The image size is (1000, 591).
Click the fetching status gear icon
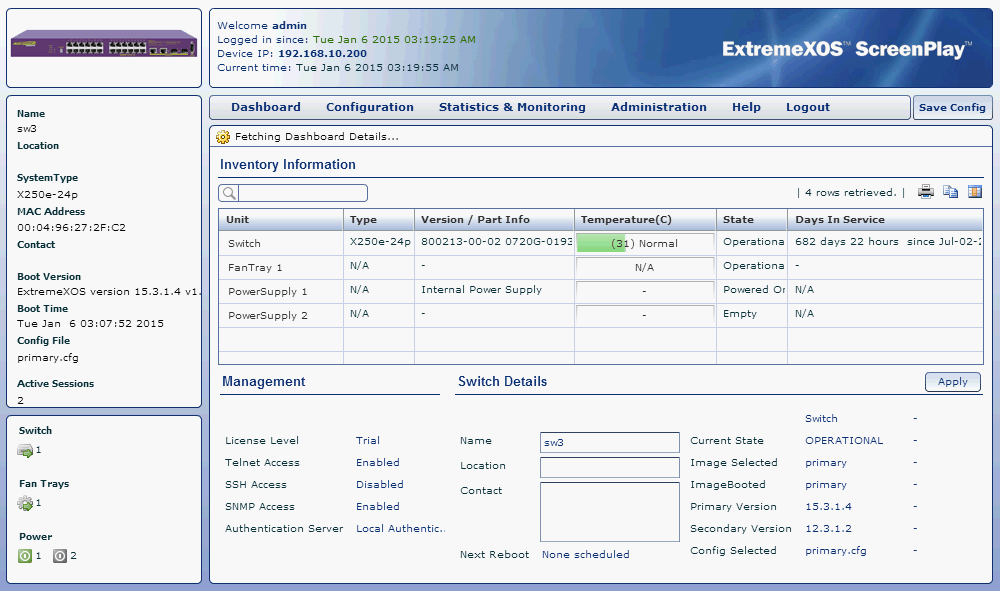tap(223, 136)
